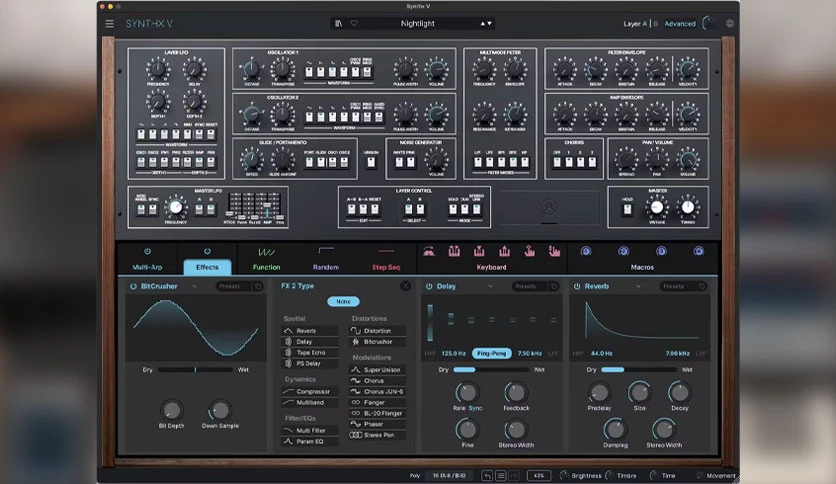This screenshot has height=484, width=836.
Task: Switch to the Function tab
Action: (267, 267)
